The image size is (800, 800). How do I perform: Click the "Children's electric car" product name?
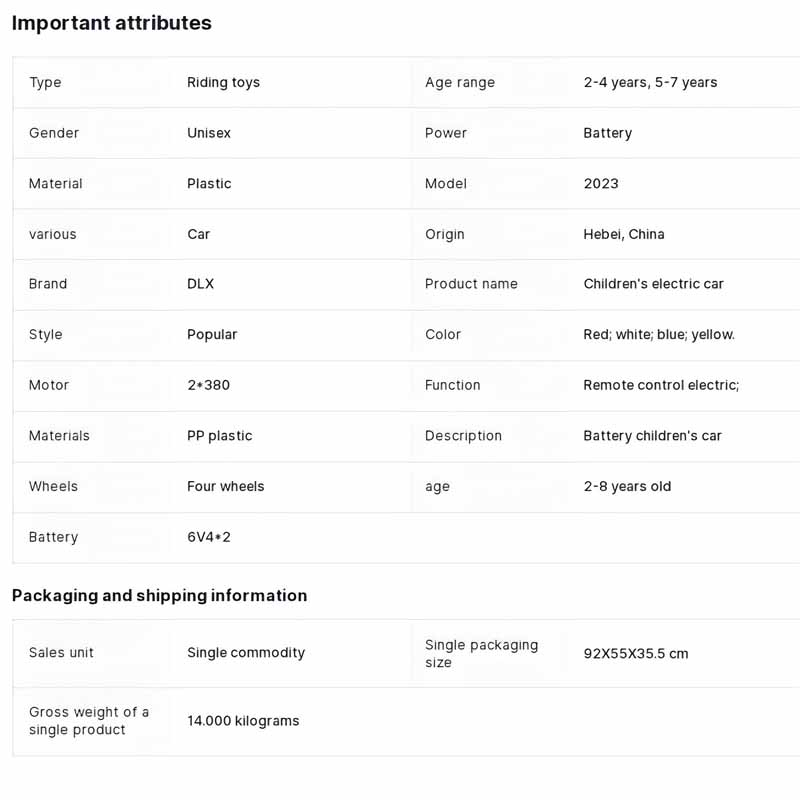click(x=653, y=284)
